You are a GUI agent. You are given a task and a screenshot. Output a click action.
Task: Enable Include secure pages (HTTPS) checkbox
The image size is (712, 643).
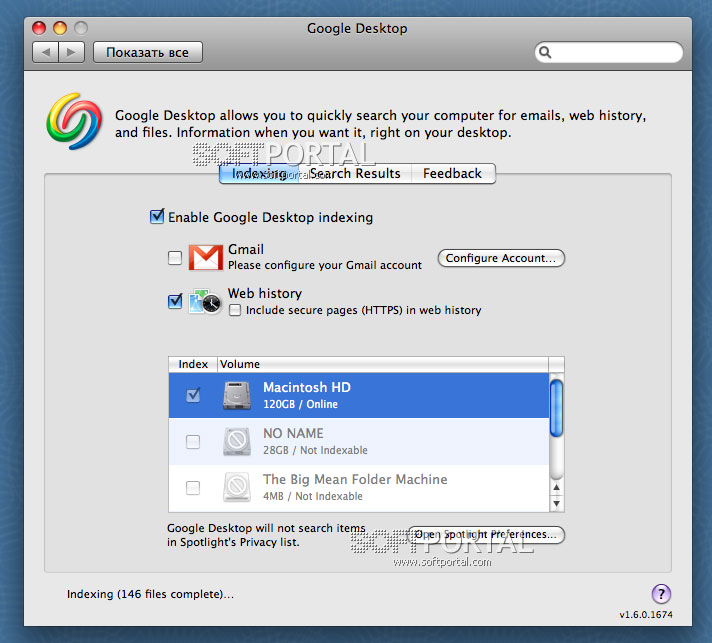point(235,310)
